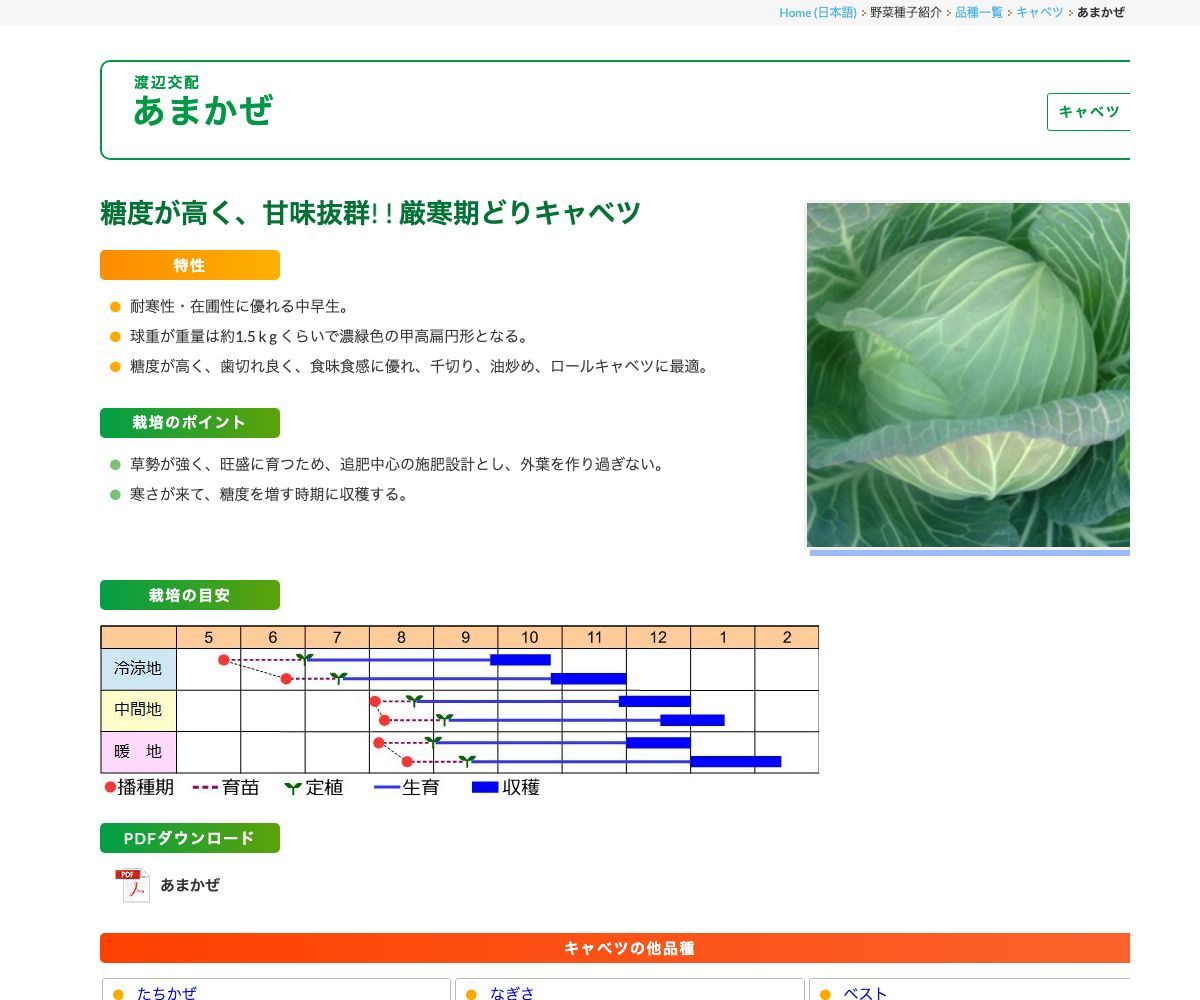Open the たちかぜ variety link
This screenshot has height=1000, width=1200.
point(167,993)
